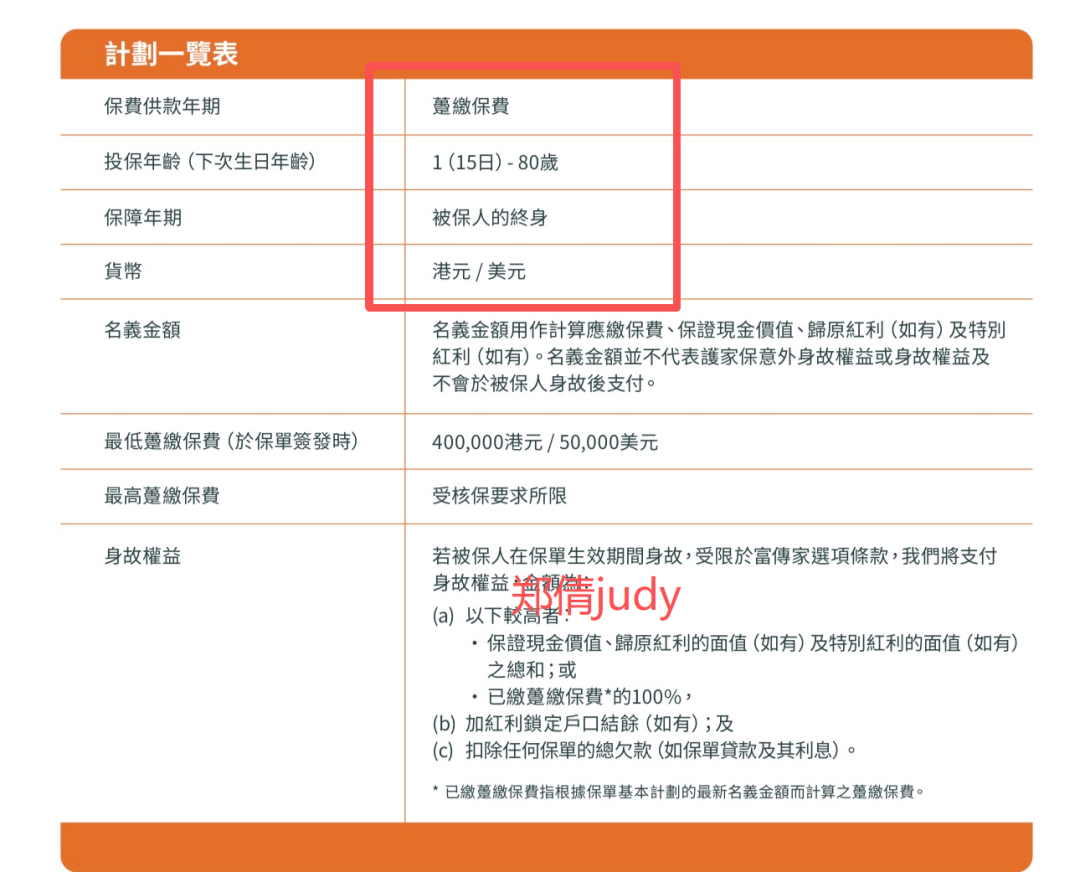Select the 最低躉繳保費 (於保單簽發時) label
The image size is (1080, 872).
(x=231, y=442)
